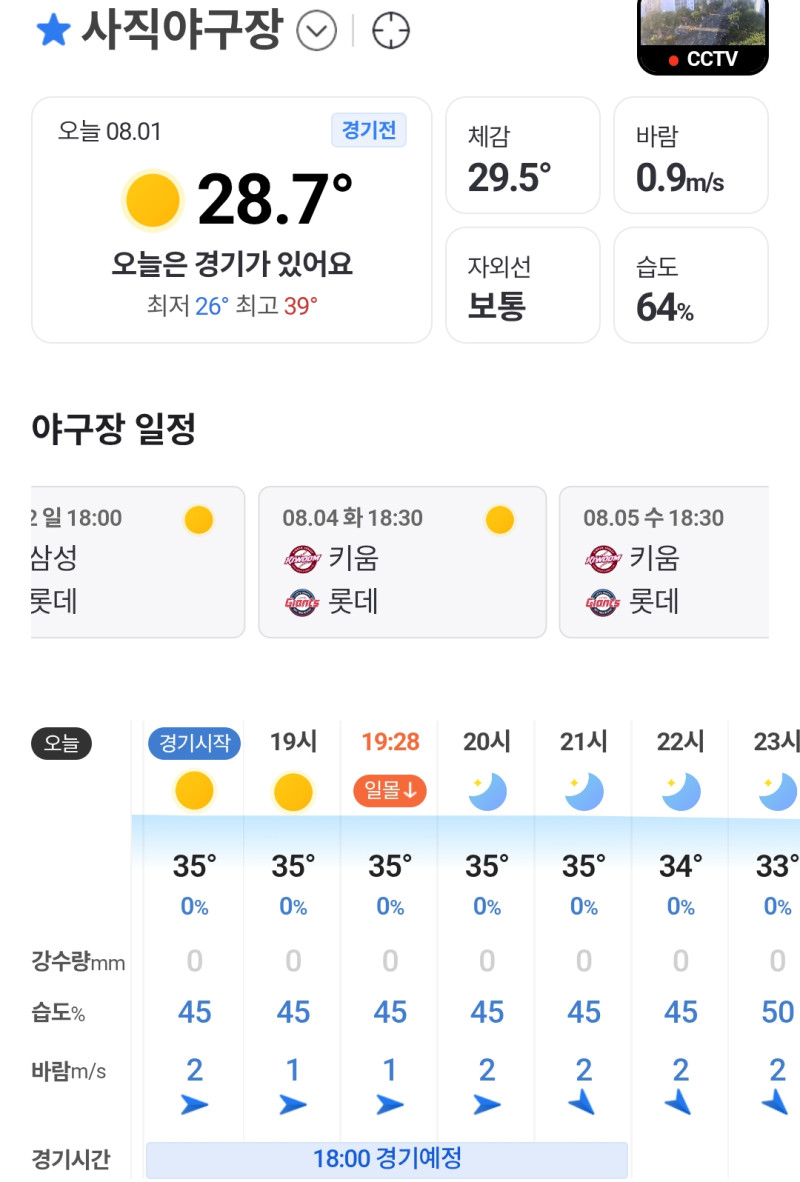Tap the Giants team logo in 08.05 game

(602, 603)
